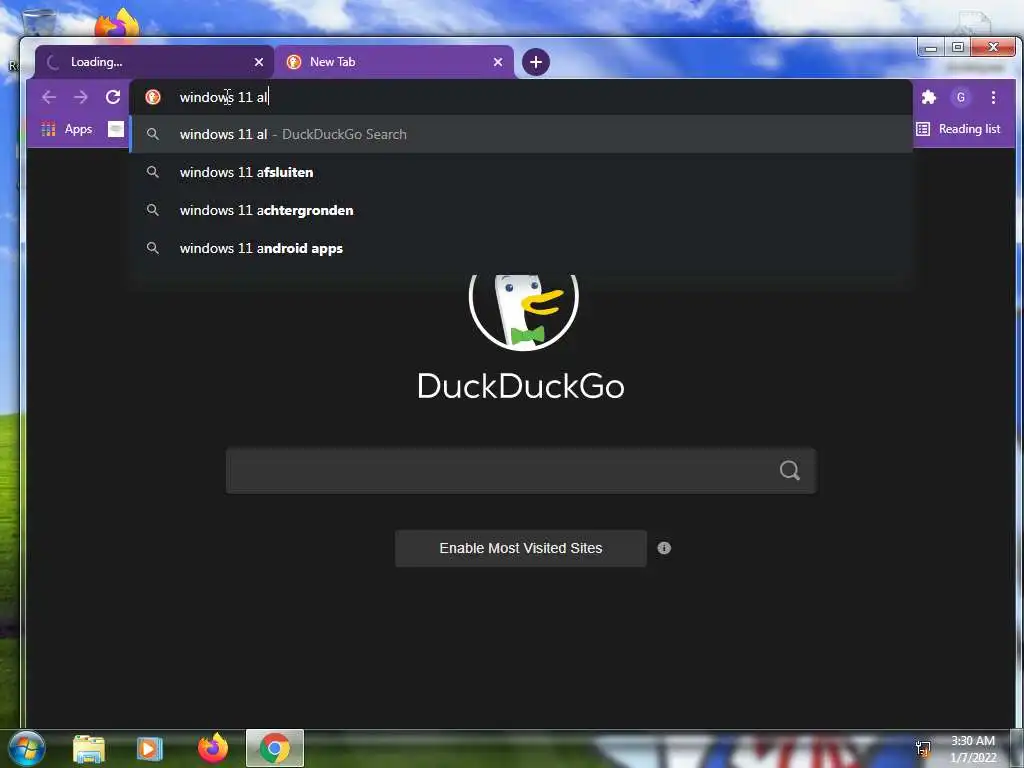1024x768 pixels.
Task: Click the network tray icon
Action: [923, 749]
